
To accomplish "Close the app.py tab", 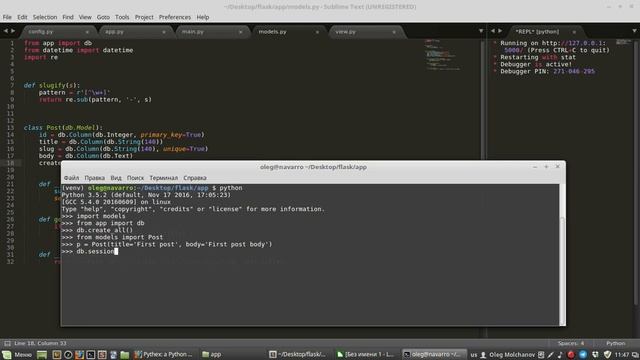I will click(x=164, y=32).
